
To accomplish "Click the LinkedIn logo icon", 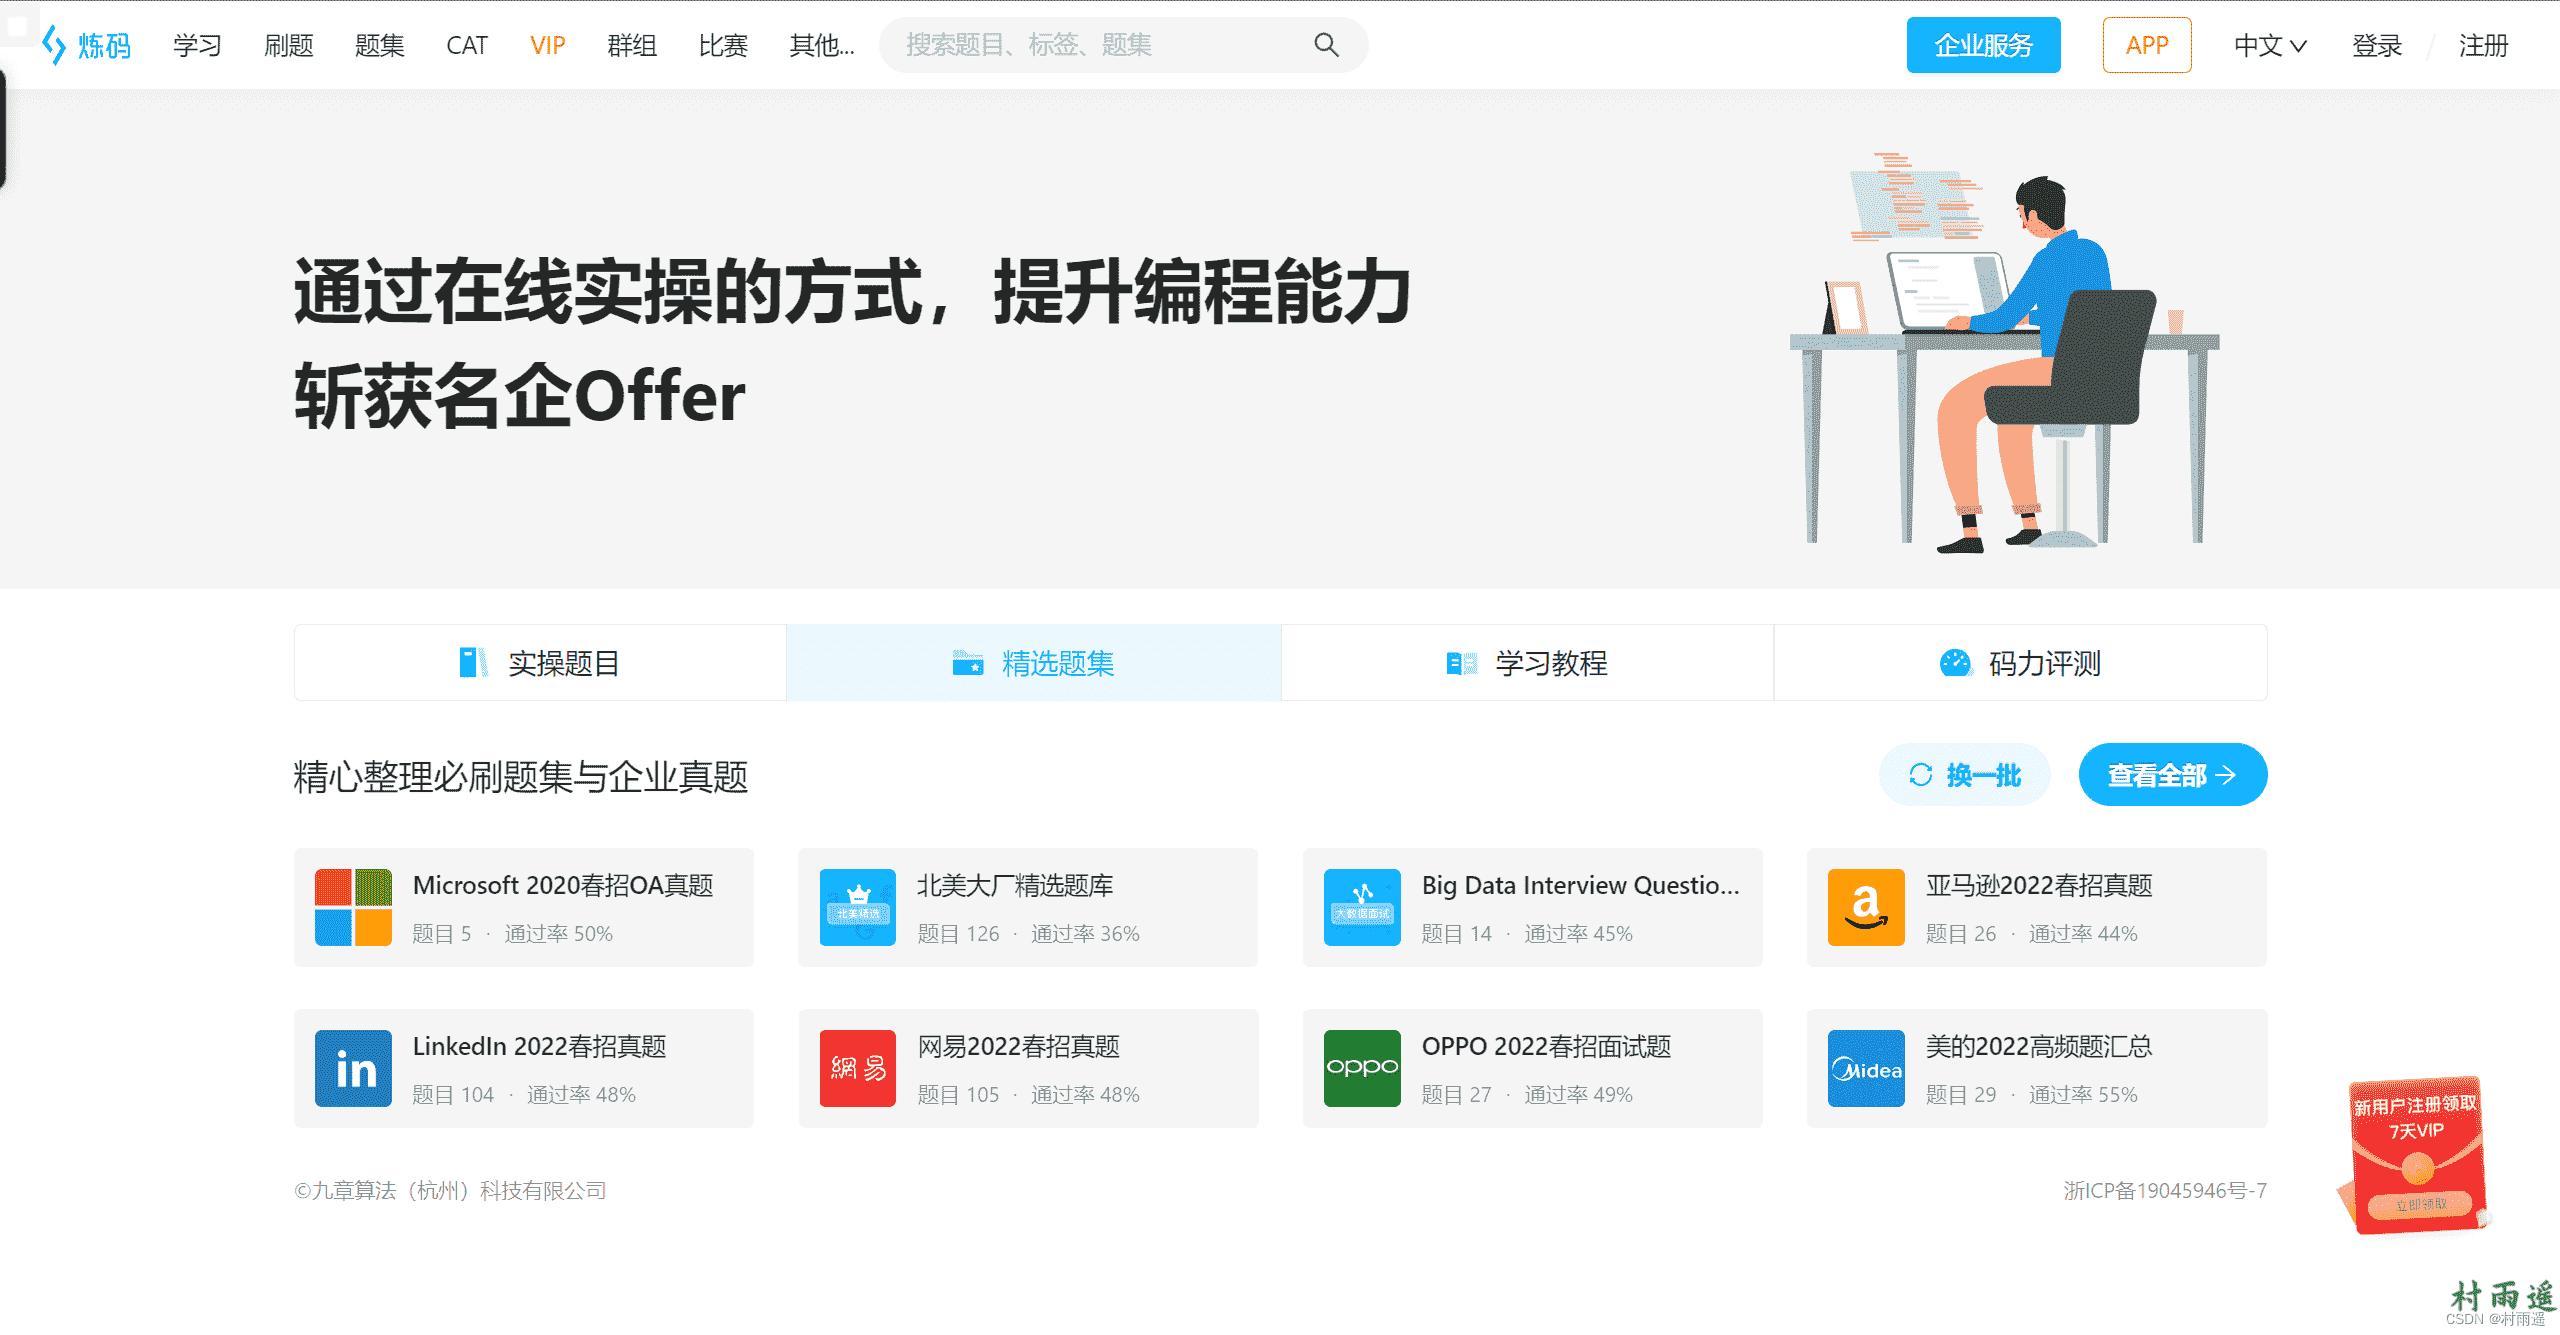I will click(x=353, y=1068).
